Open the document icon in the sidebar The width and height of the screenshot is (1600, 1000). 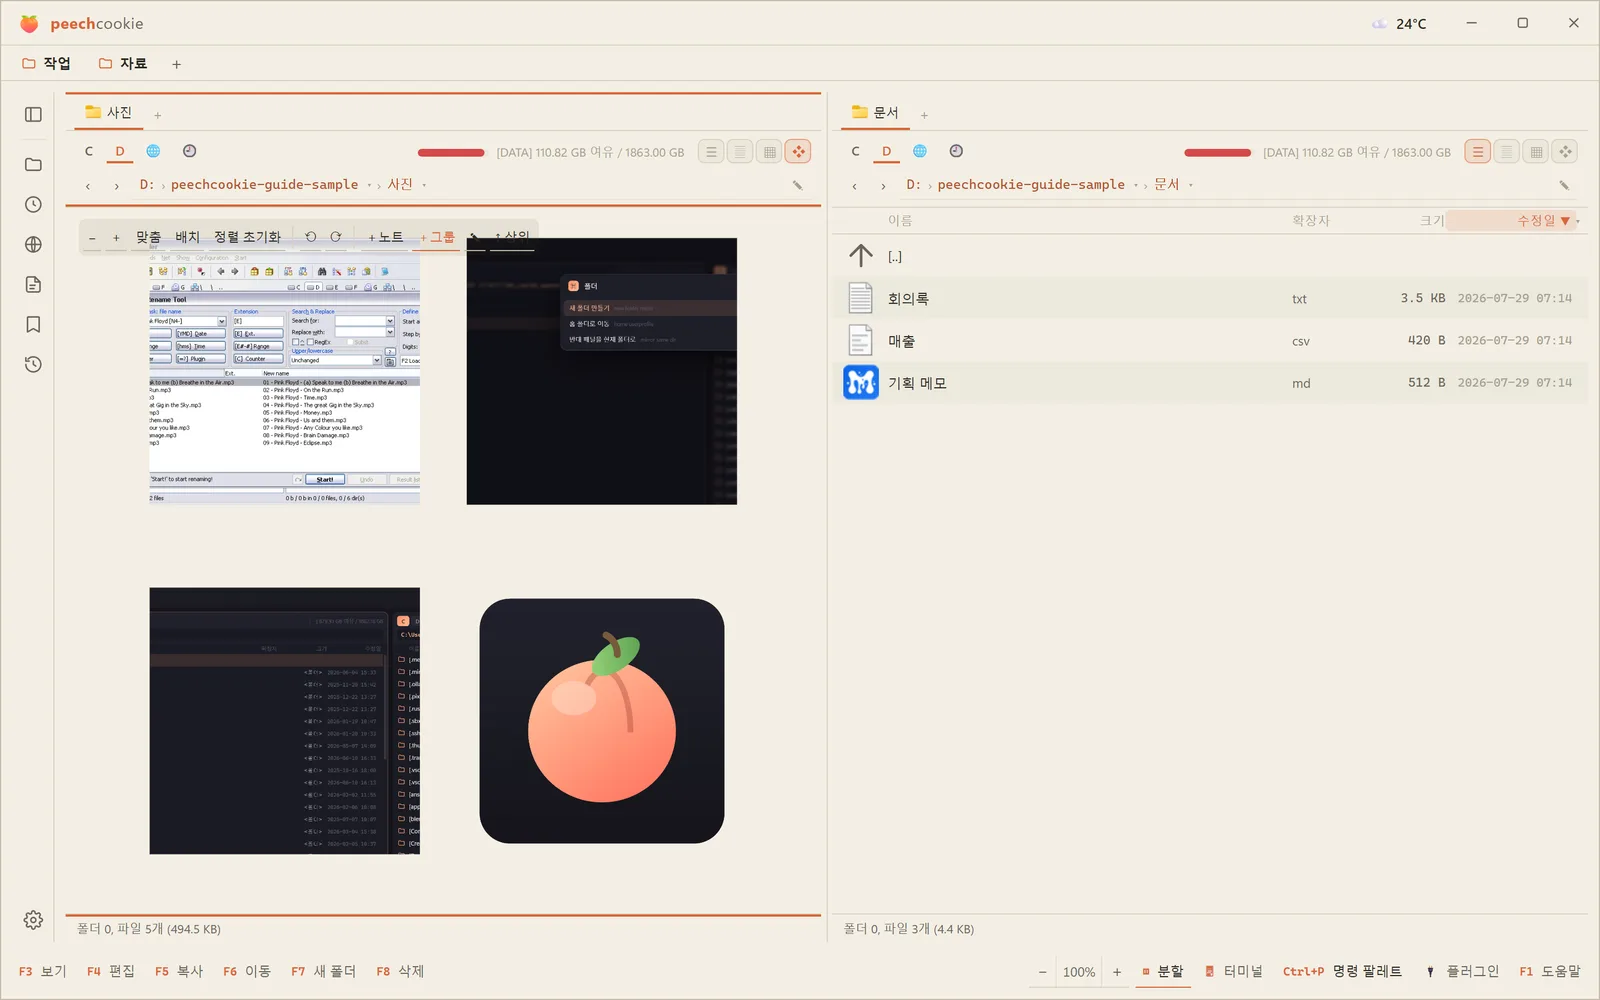click(x=33, y=284)
